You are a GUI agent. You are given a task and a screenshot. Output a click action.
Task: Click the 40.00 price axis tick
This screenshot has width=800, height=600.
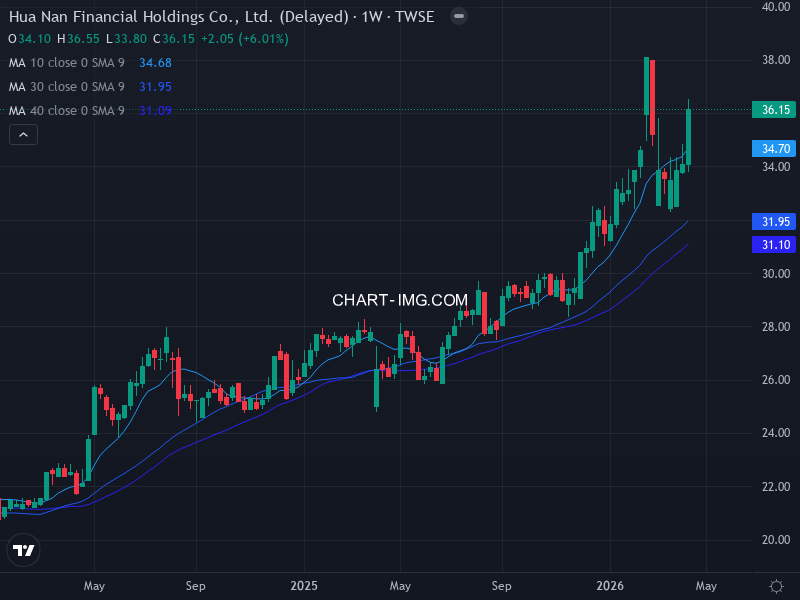point(776,7)
